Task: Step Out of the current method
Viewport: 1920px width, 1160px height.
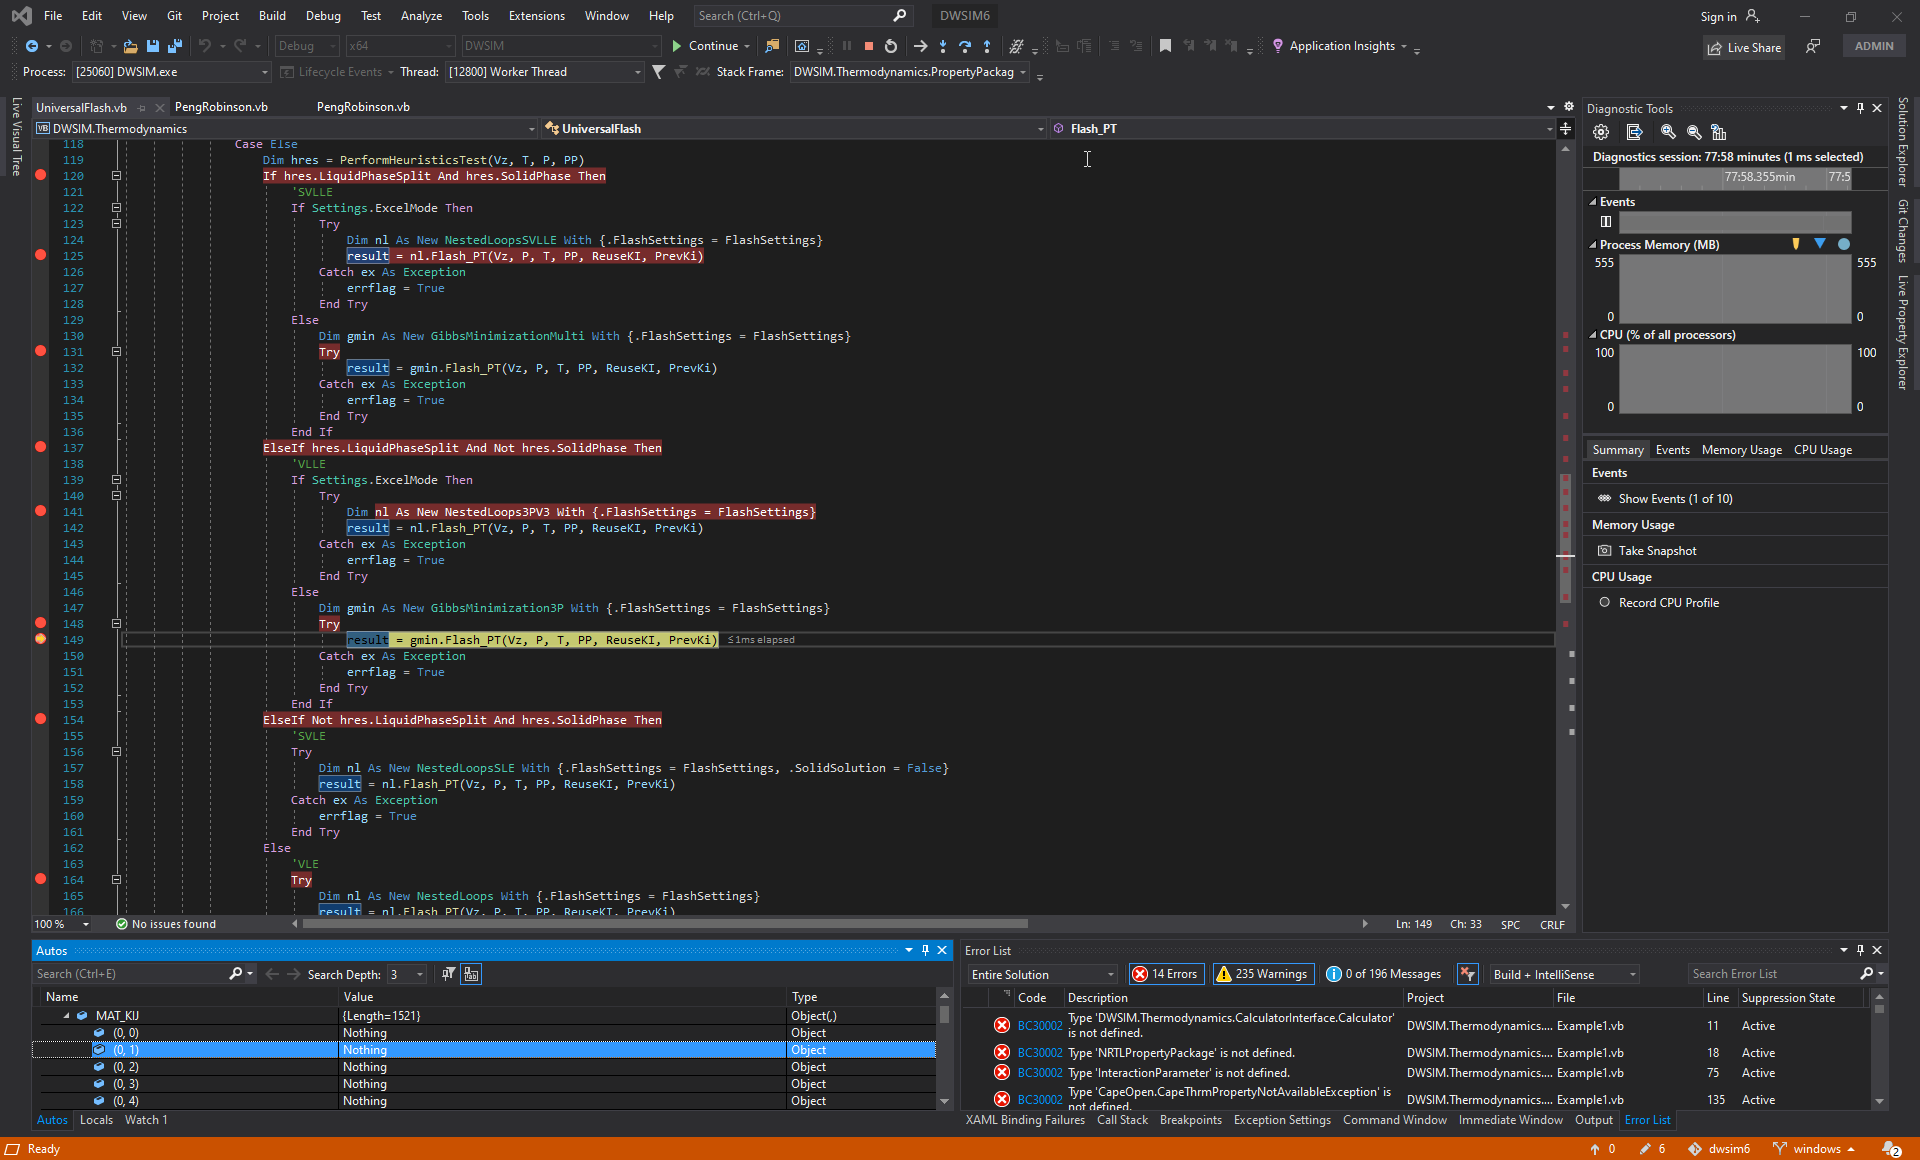Action: pyautogui.click(x=987, y=46)
